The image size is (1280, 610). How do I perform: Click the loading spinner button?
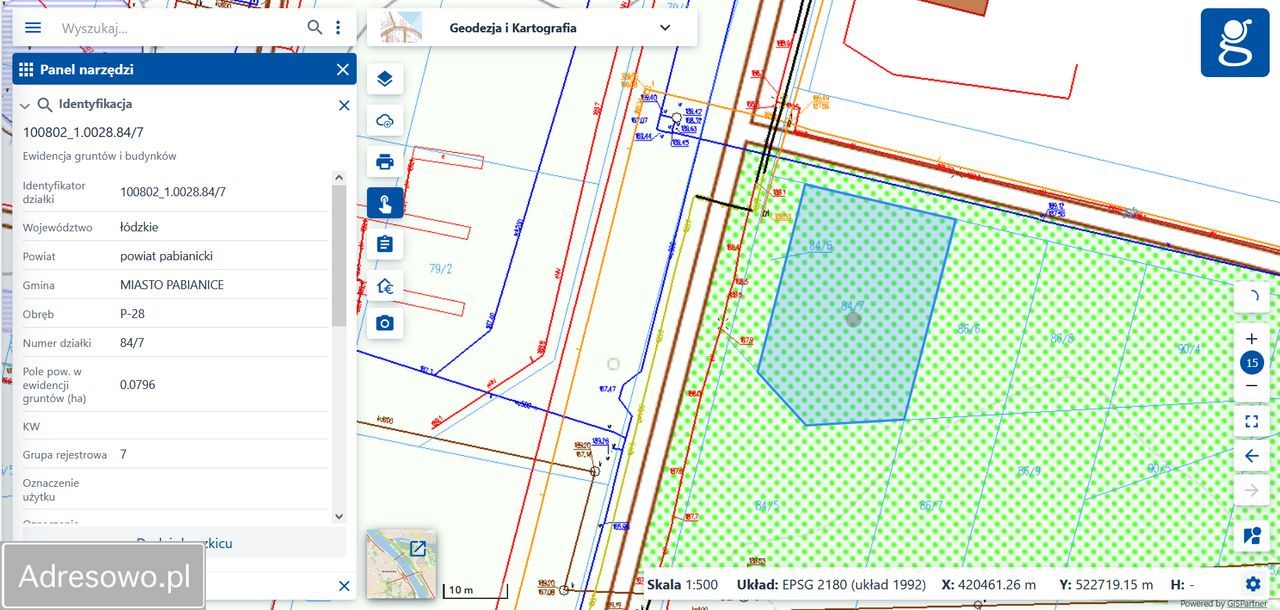click(x=1251, y=297)
